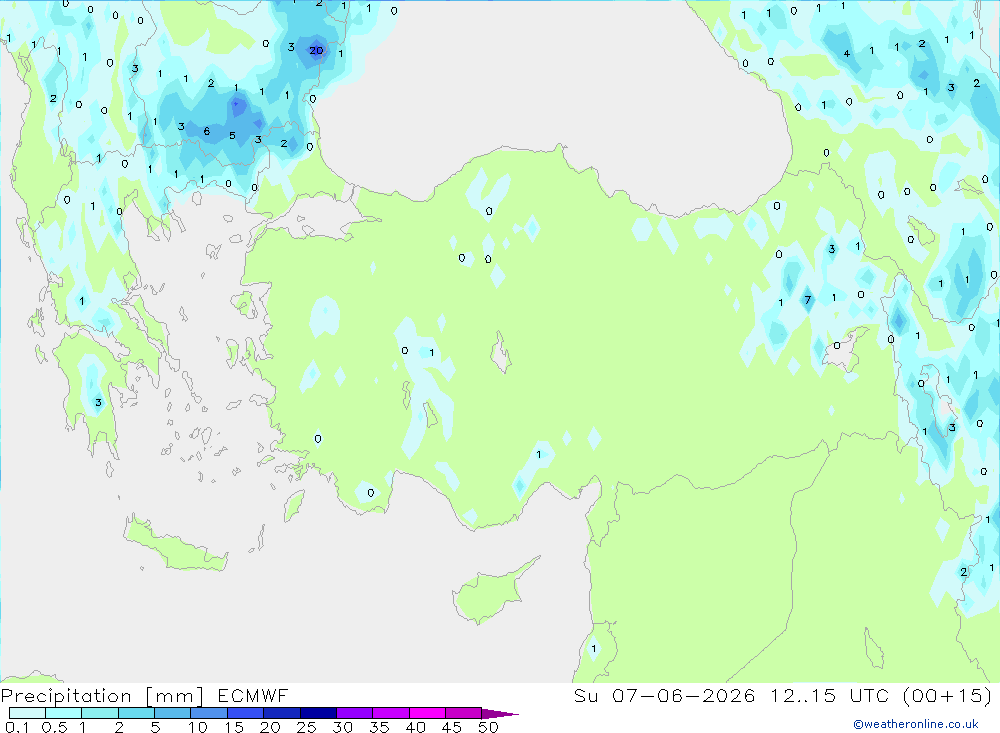
Task: Click the 20–25 mm legend color swatch
Action: point(282,713)
